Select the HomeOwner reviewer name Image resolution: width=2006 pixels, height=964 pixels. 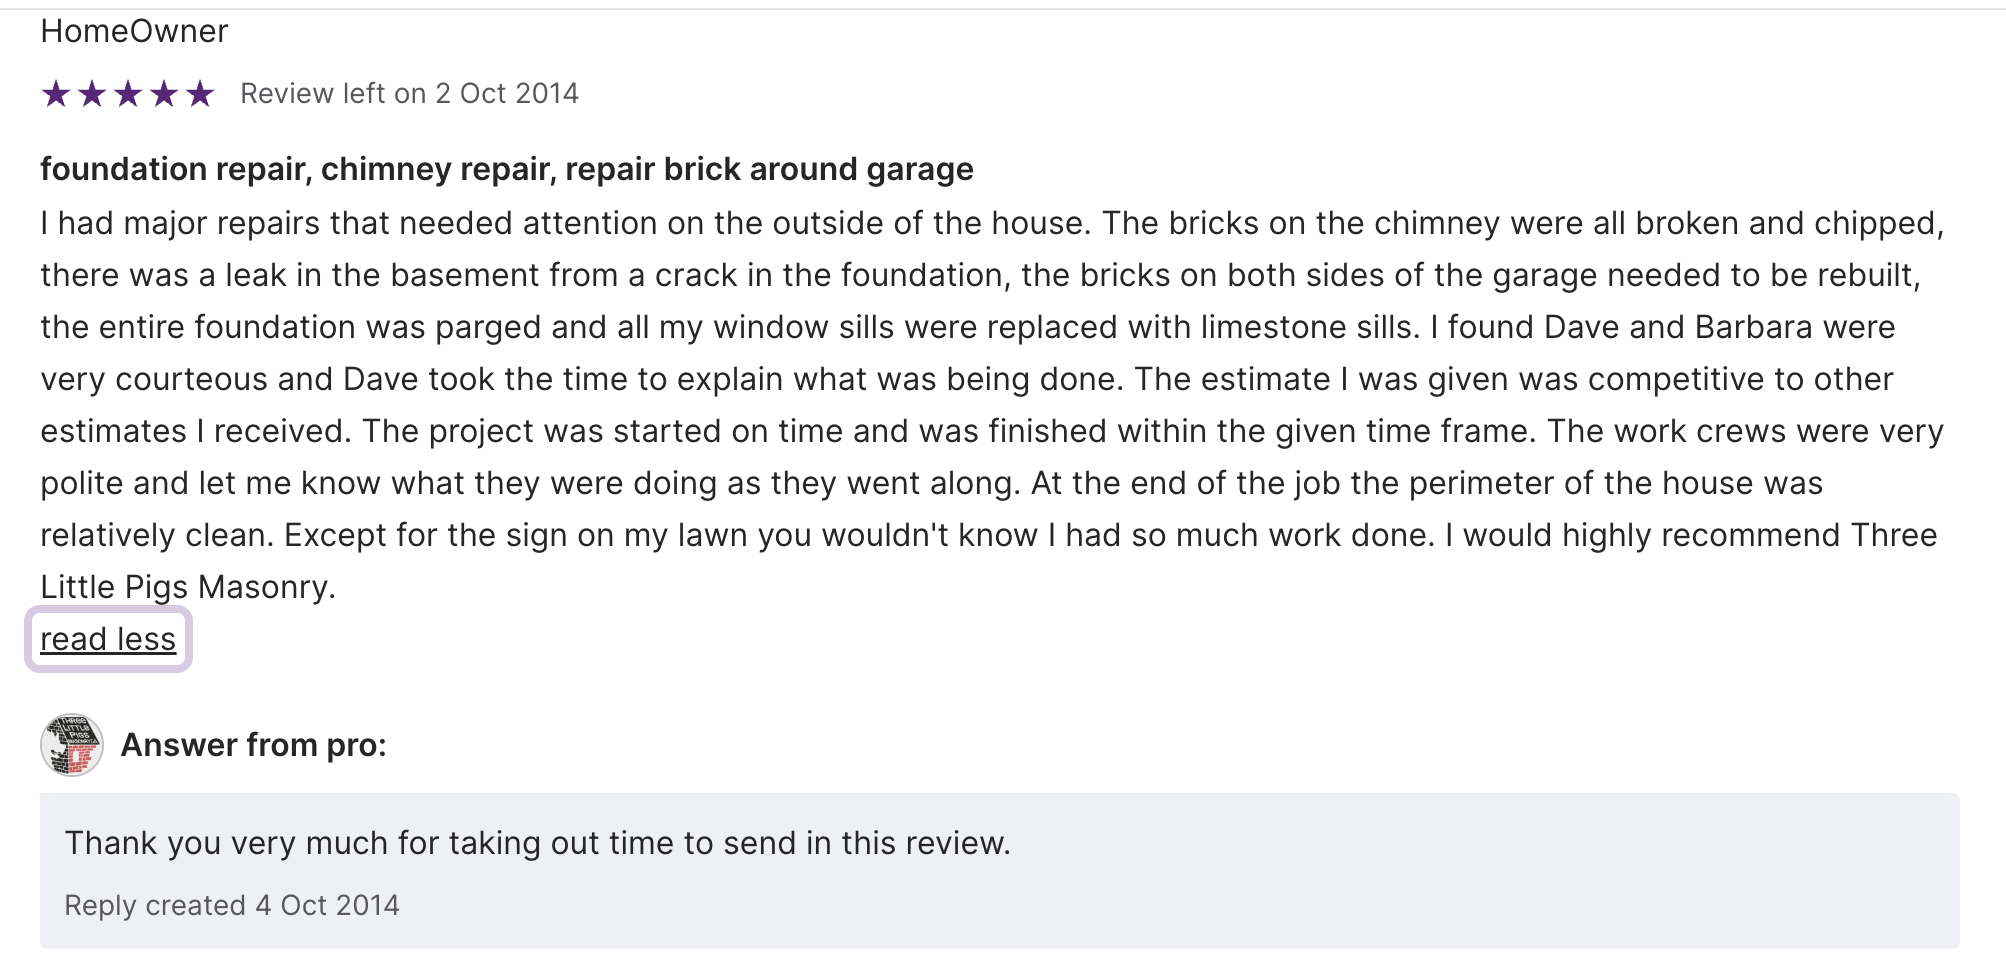(x=134, y=31)
